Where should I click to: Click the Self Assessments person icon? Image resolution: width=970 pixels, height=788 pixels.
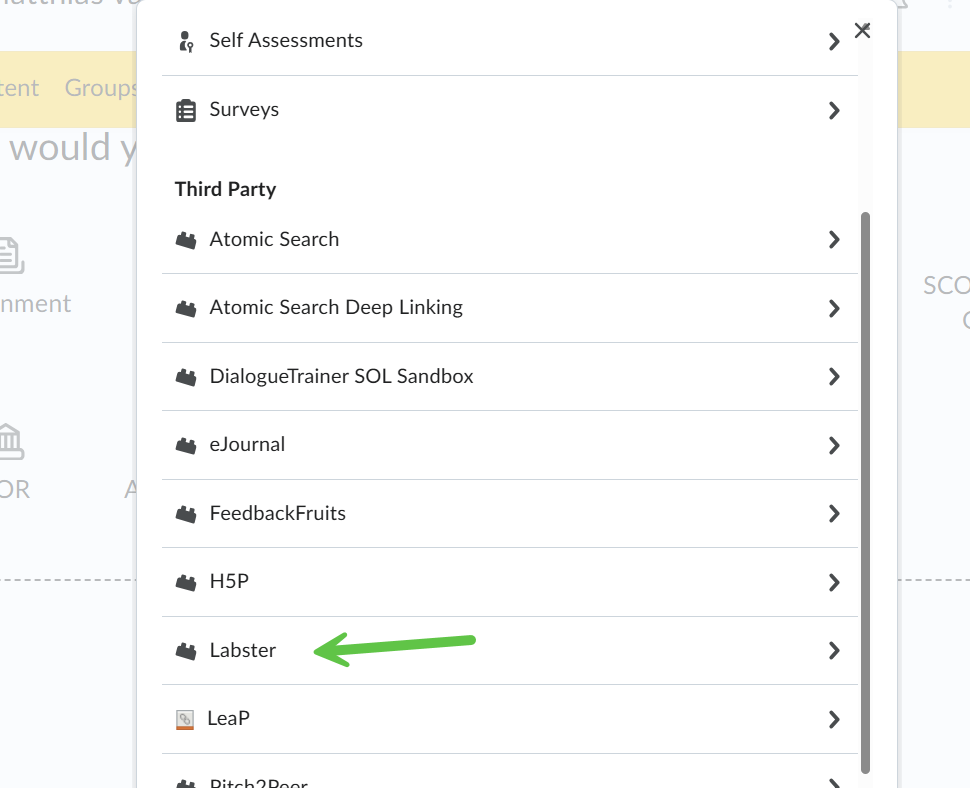(186, 41)
